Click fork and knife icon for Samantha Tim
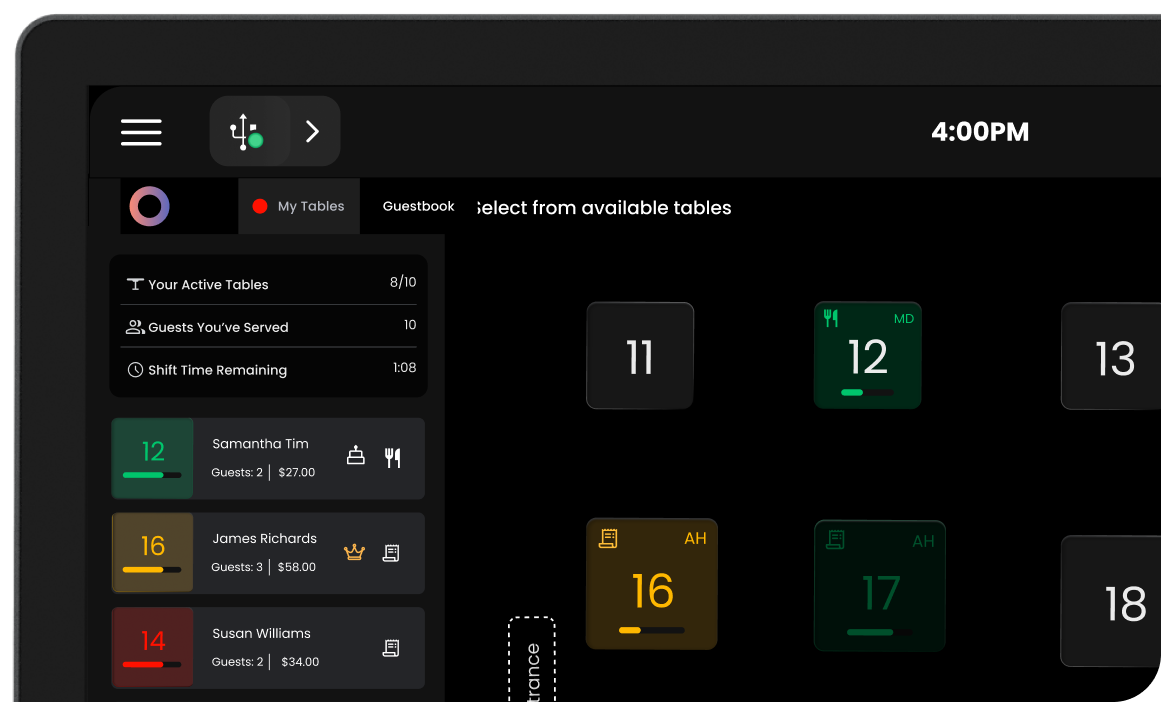Image resolution: width=1161 pixels, height=702 pixels. [x=393, y=457]
